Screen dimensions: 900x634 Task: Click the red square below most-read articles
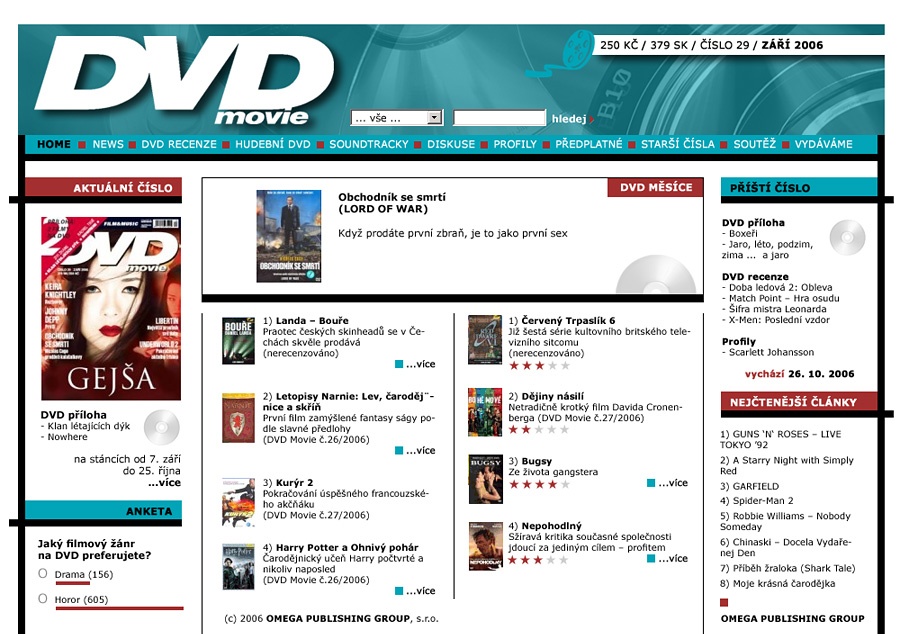point(724,602)
